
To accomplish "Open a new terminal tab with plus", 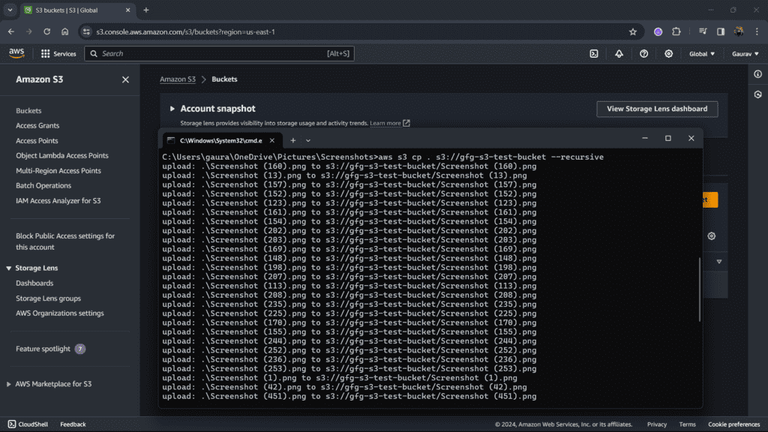I will (x=293, y=140).
